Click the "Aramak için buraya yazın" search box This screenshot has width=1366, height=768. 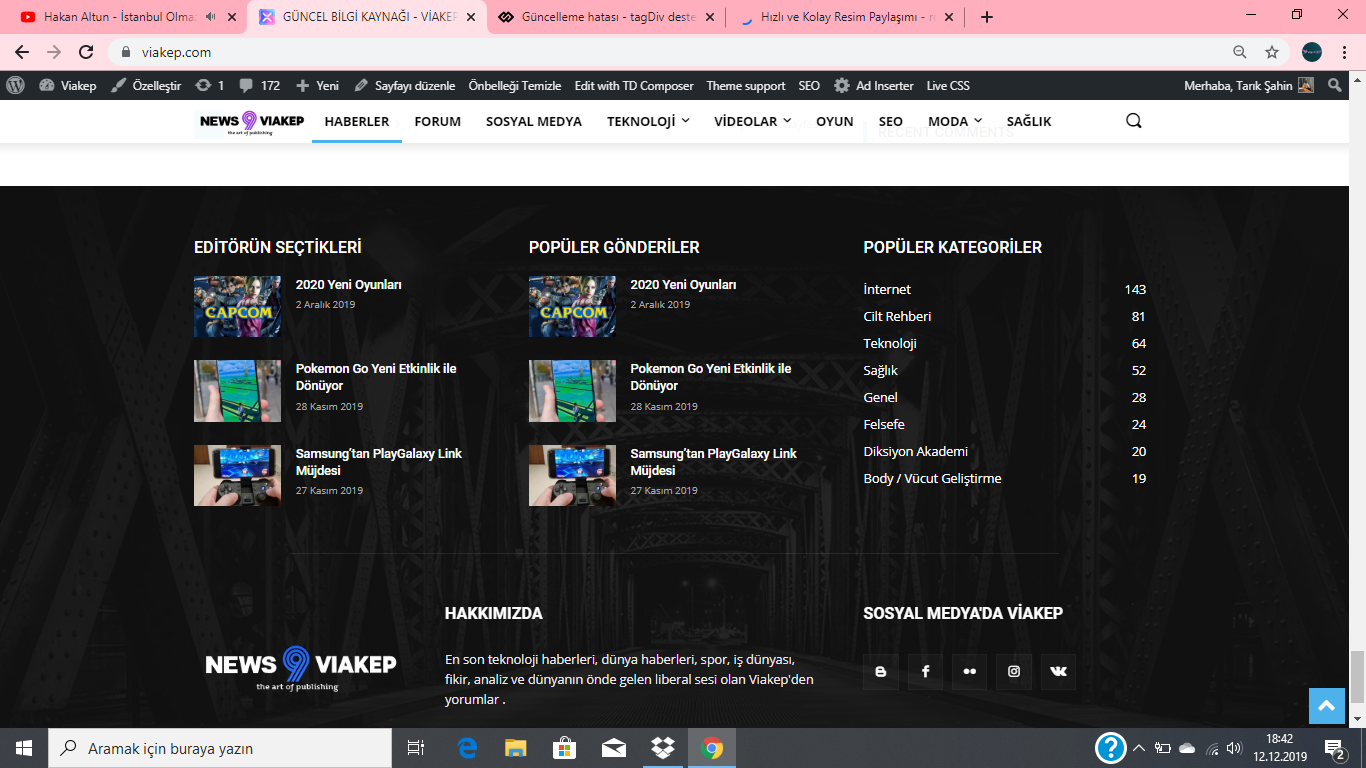coord(220,748)
